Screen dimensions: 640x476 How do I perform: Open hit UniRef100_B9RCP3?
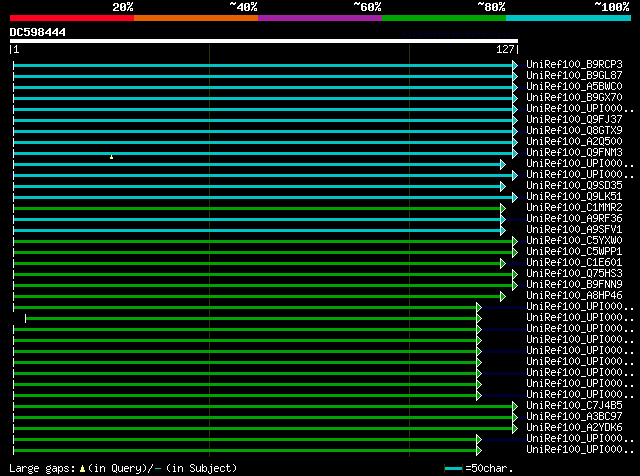[x=574, y=65]
